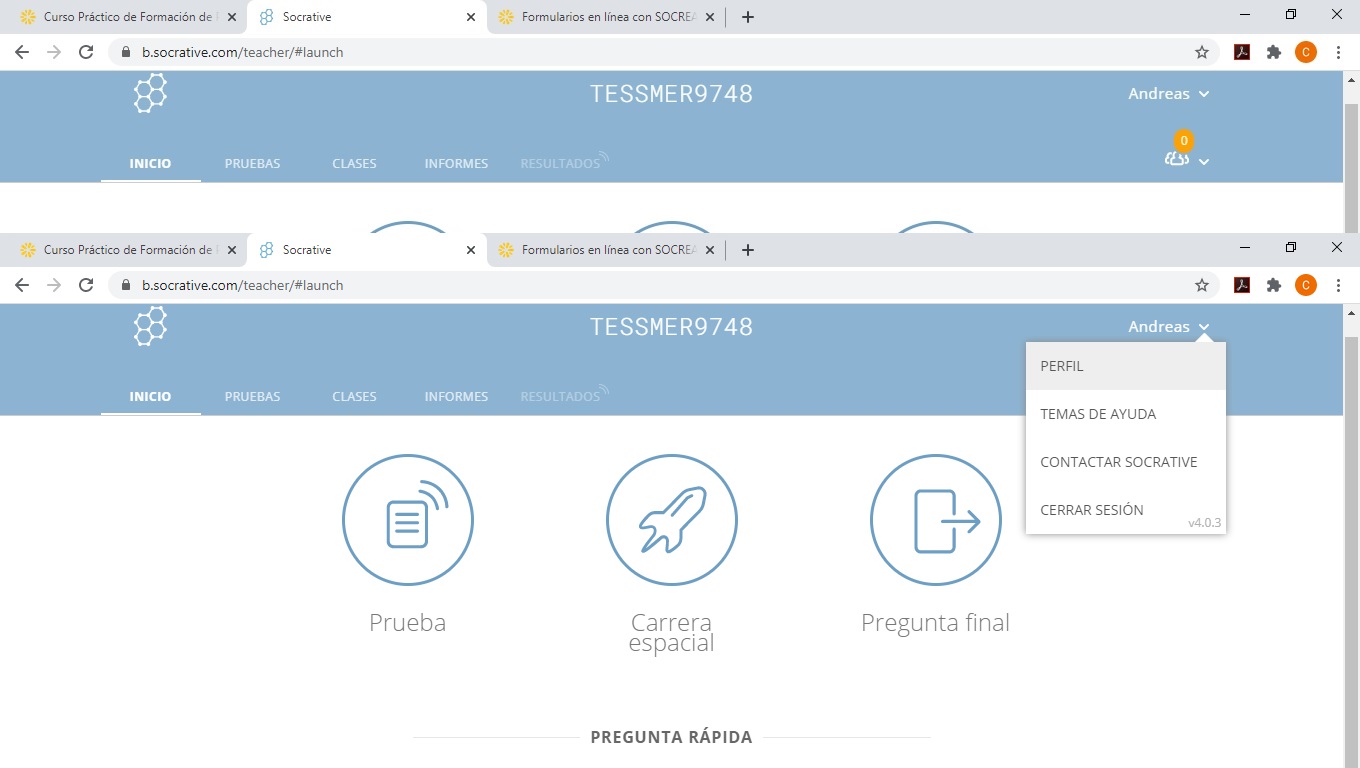Open Adobe PDF extension in lower window
Screen dimensions: 1360x768
1242,285
